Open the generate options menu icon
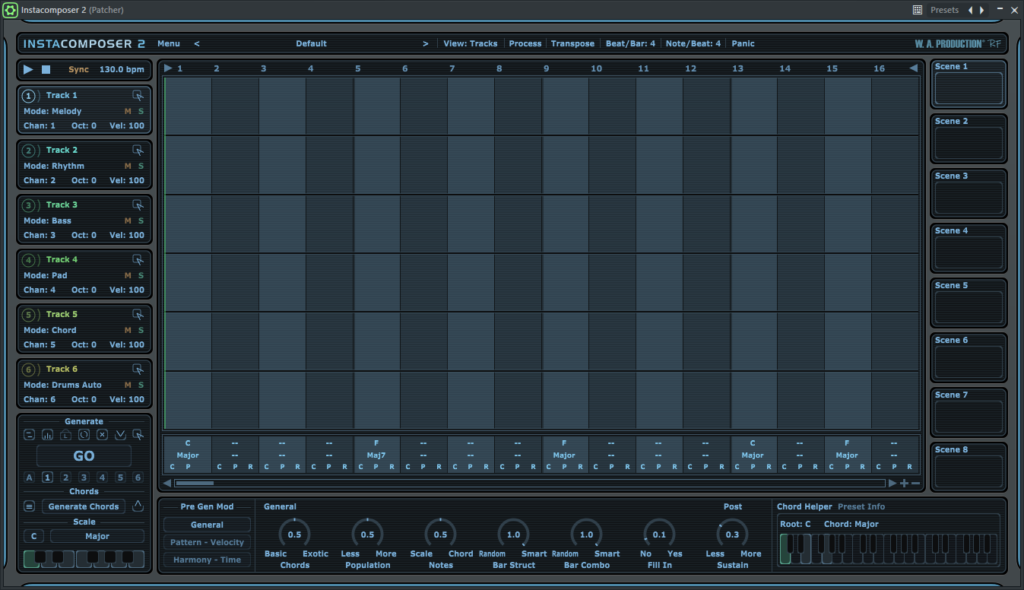Viewport: 1024px width, 590px height. click(x=29, y=435)
